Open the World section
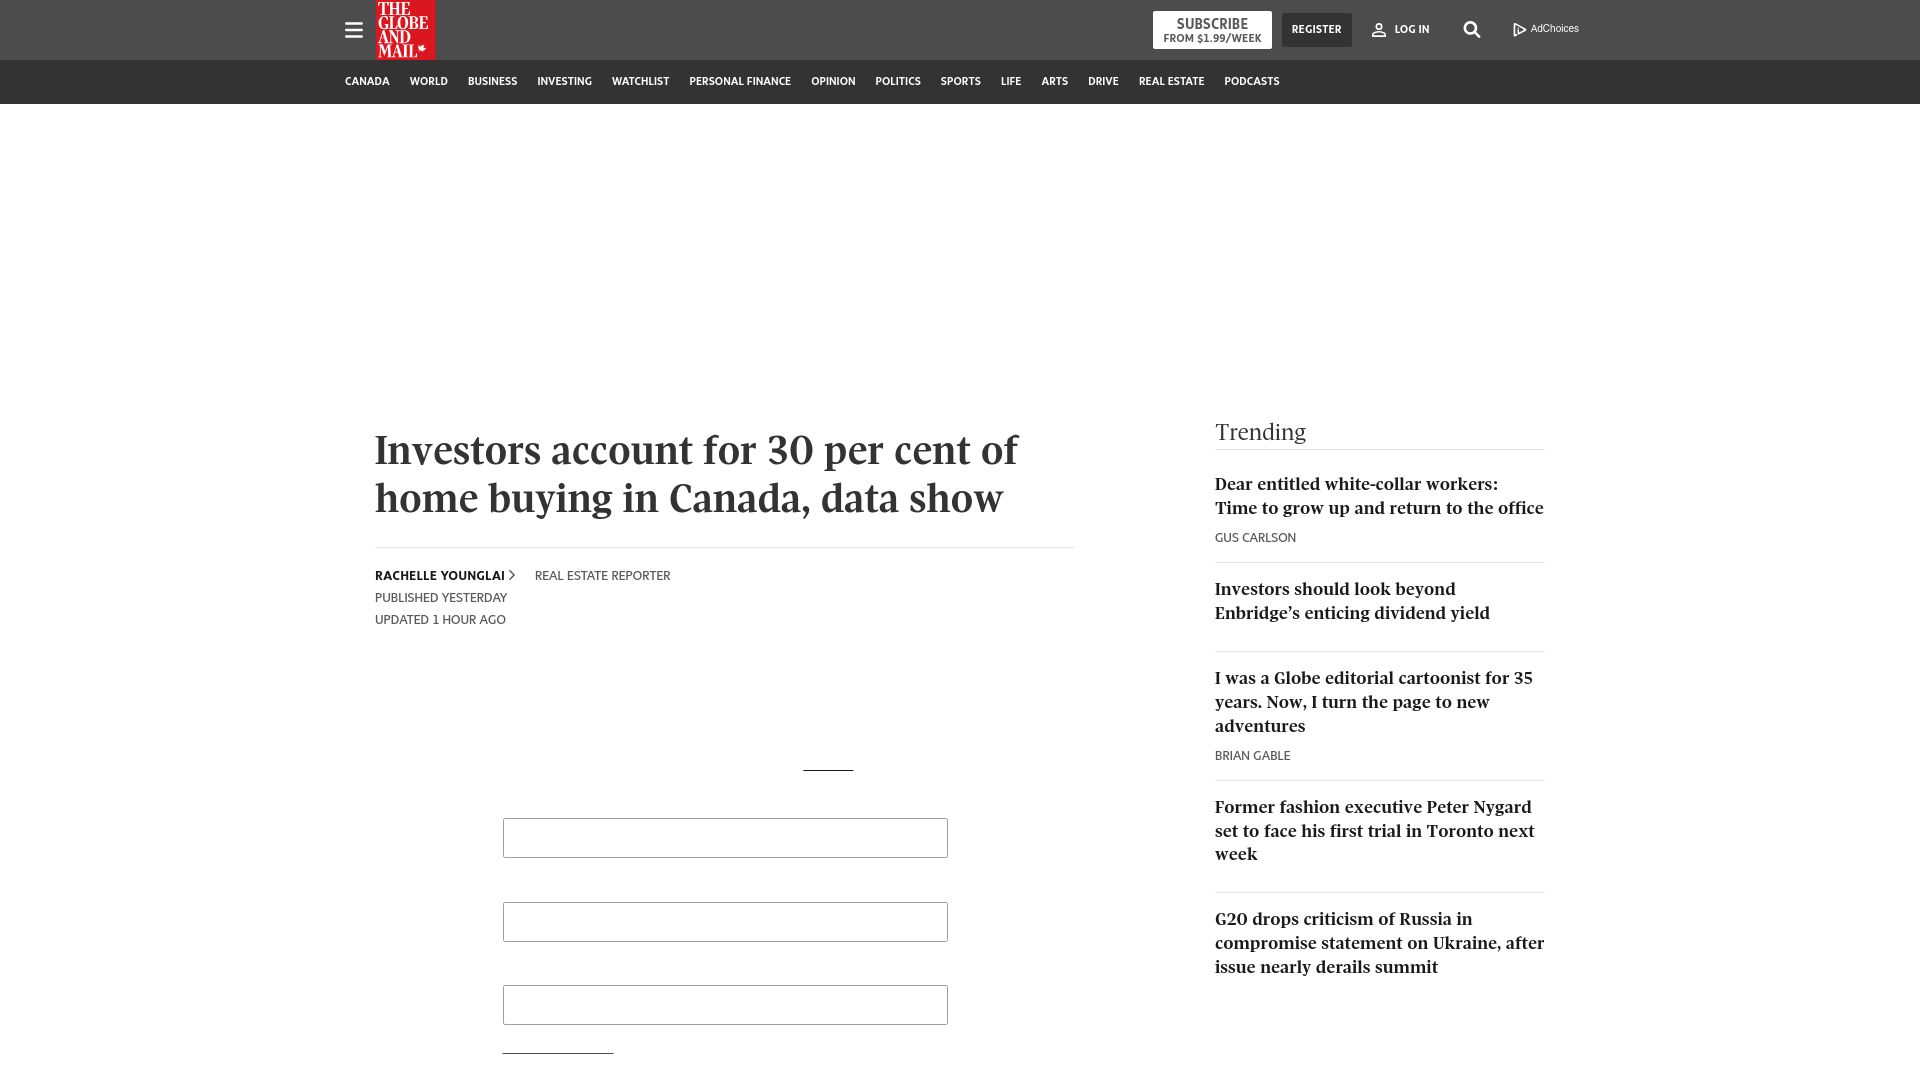This screenshot has height=1080, width=1920. click(428, 81)
